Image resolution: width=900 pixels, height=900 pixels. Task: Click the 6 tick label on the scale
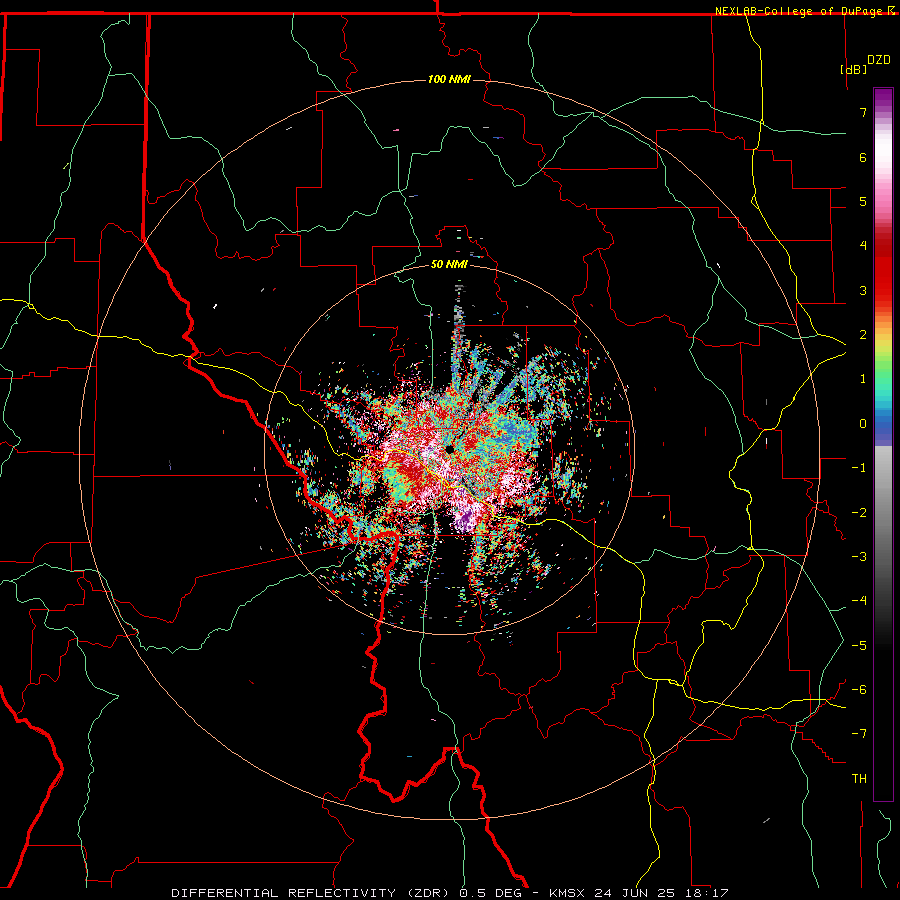863,157
